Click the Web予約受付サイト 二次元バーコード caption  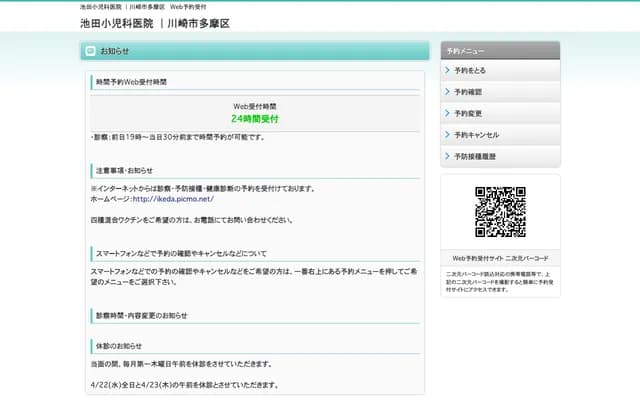point(500,258)
